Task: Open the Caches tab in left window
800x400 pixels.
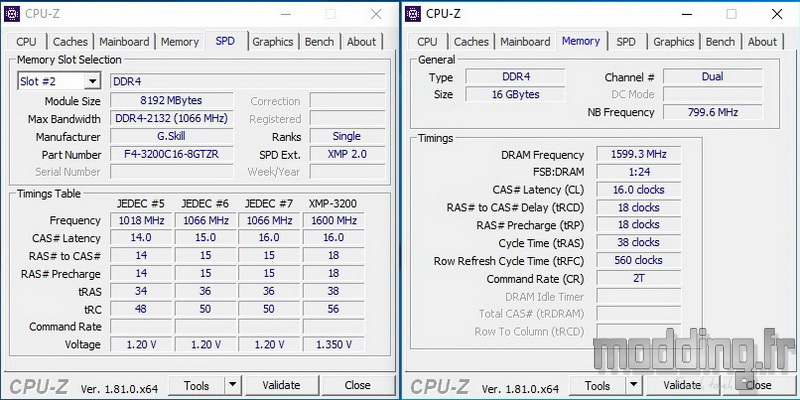Action: click(x=70, y=42)
